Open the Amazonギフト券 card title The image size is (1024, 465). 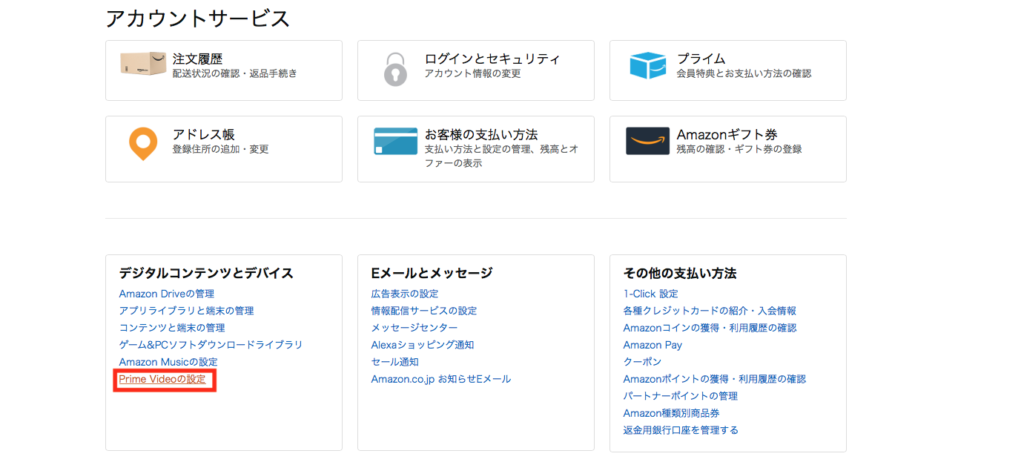[x=727, y=135]
